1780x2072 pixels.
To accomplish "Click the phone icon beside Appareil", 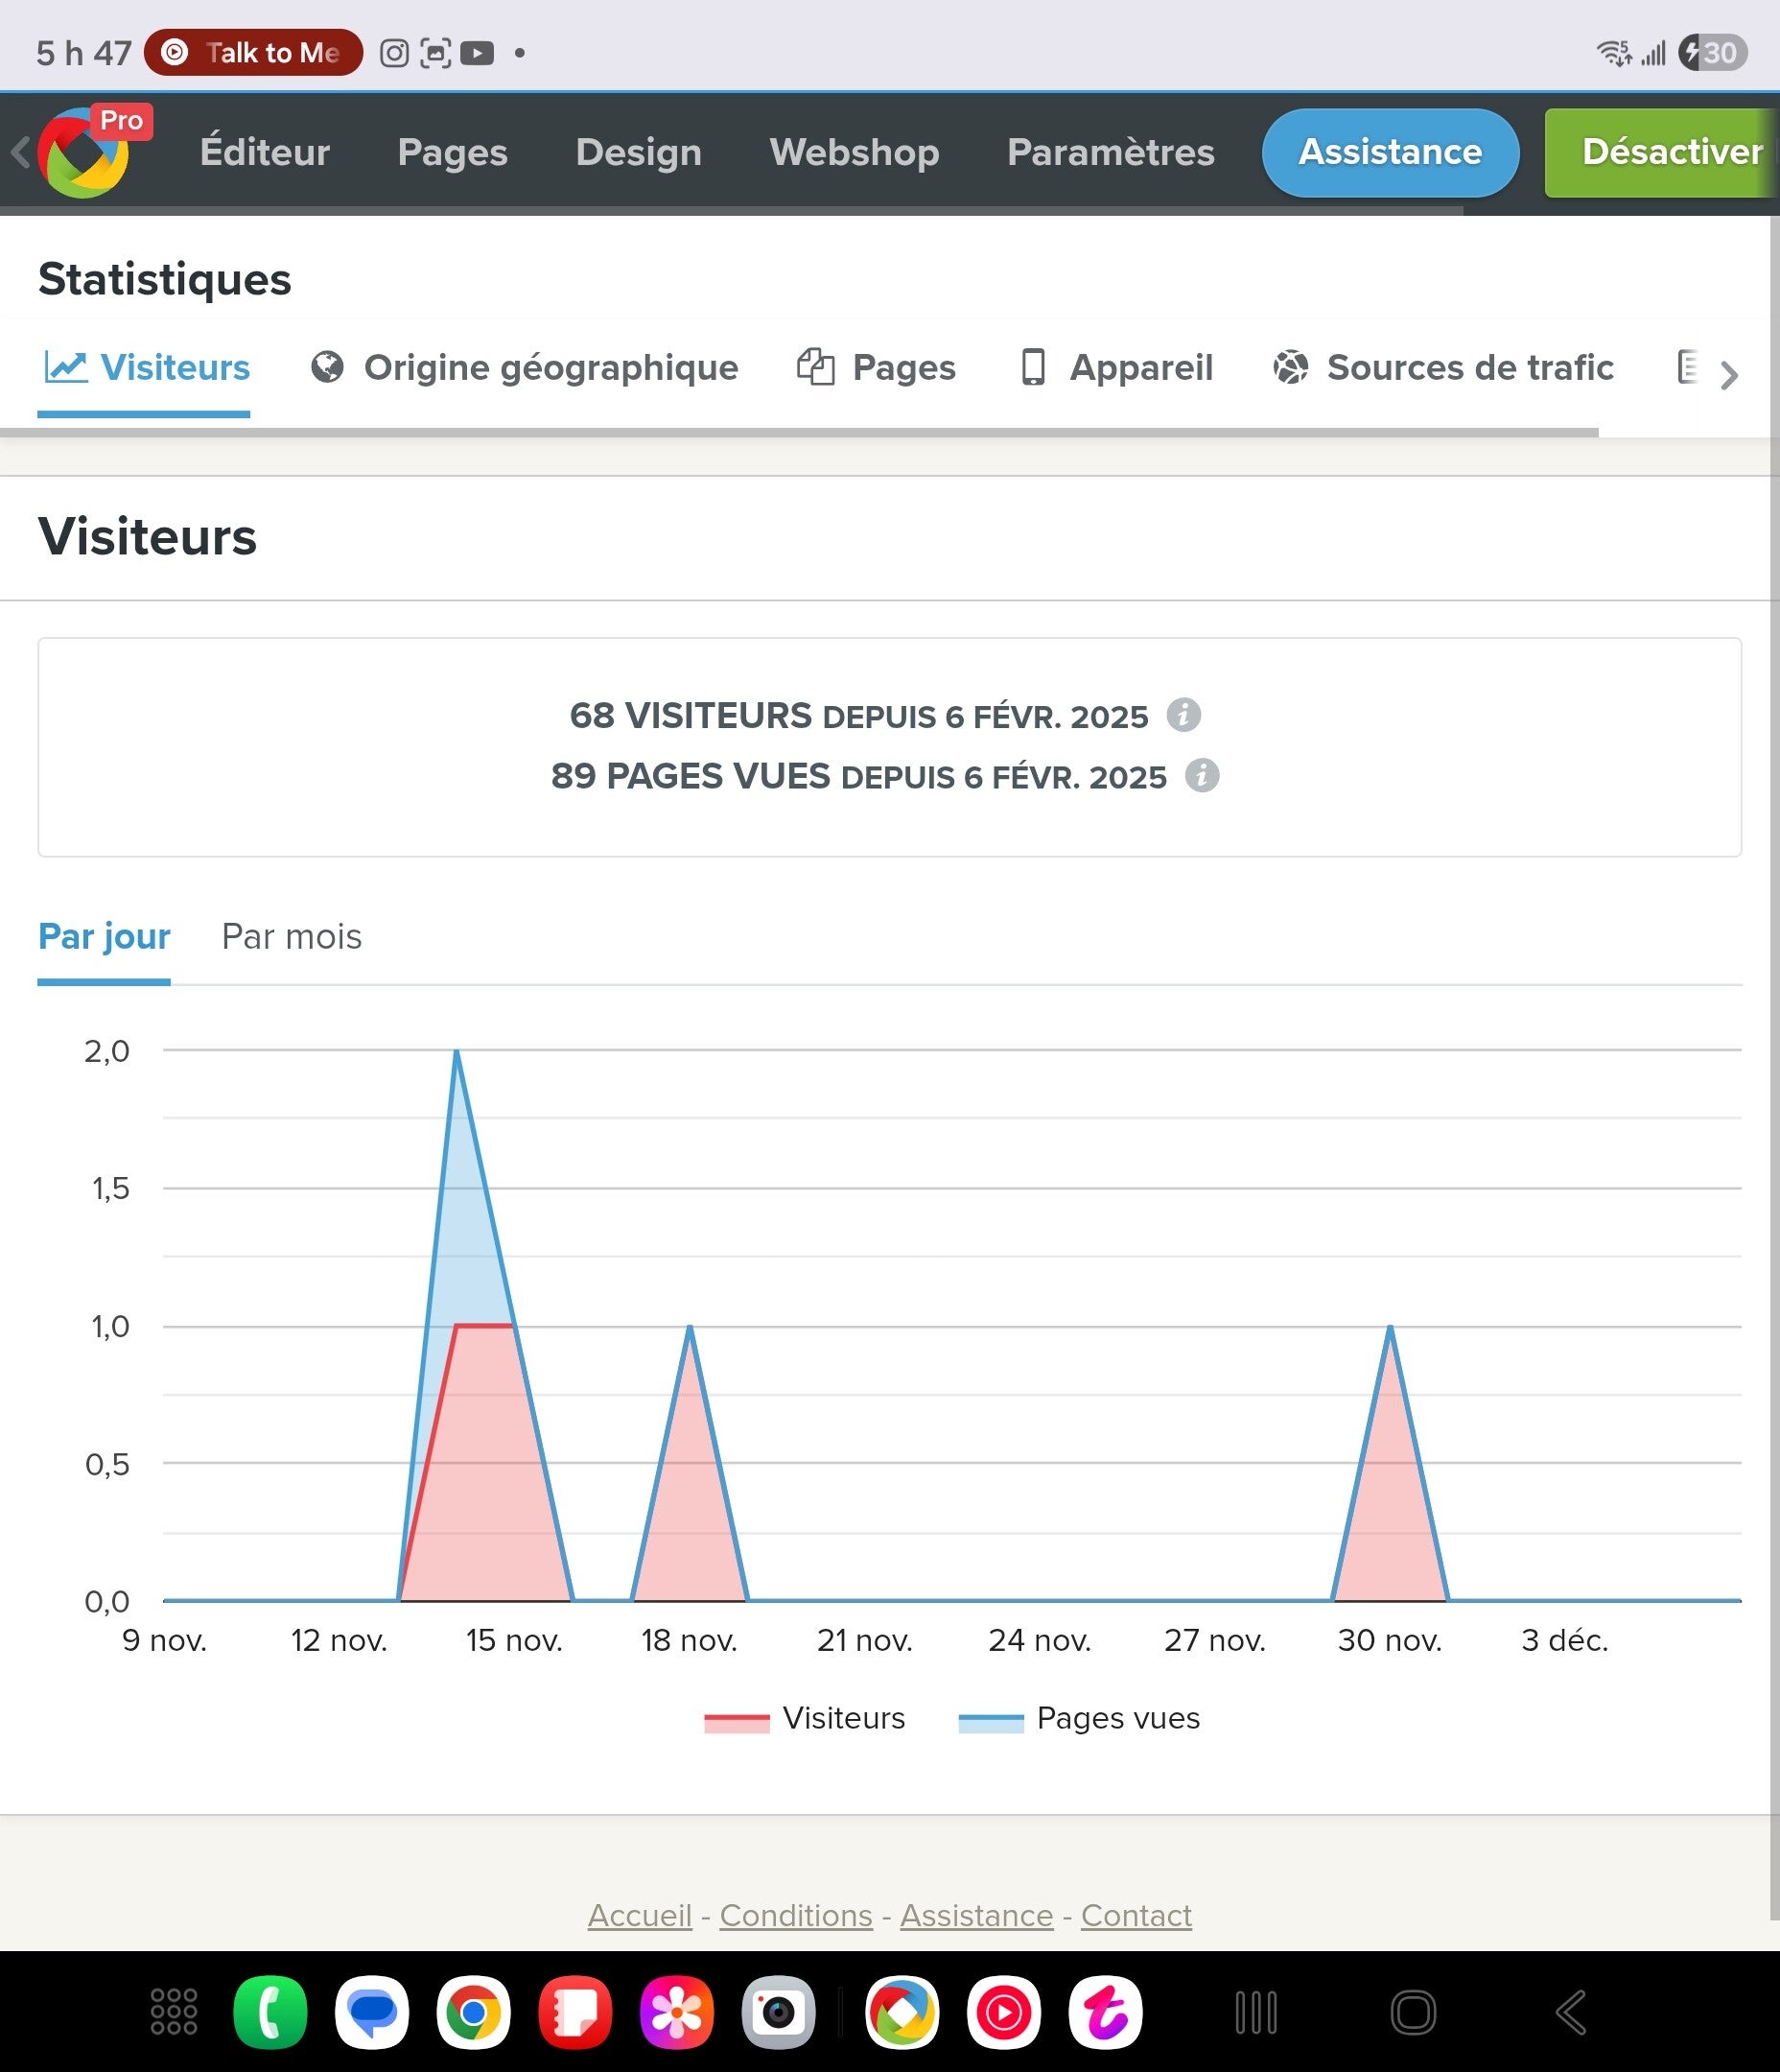I will tap(1033, 368).
